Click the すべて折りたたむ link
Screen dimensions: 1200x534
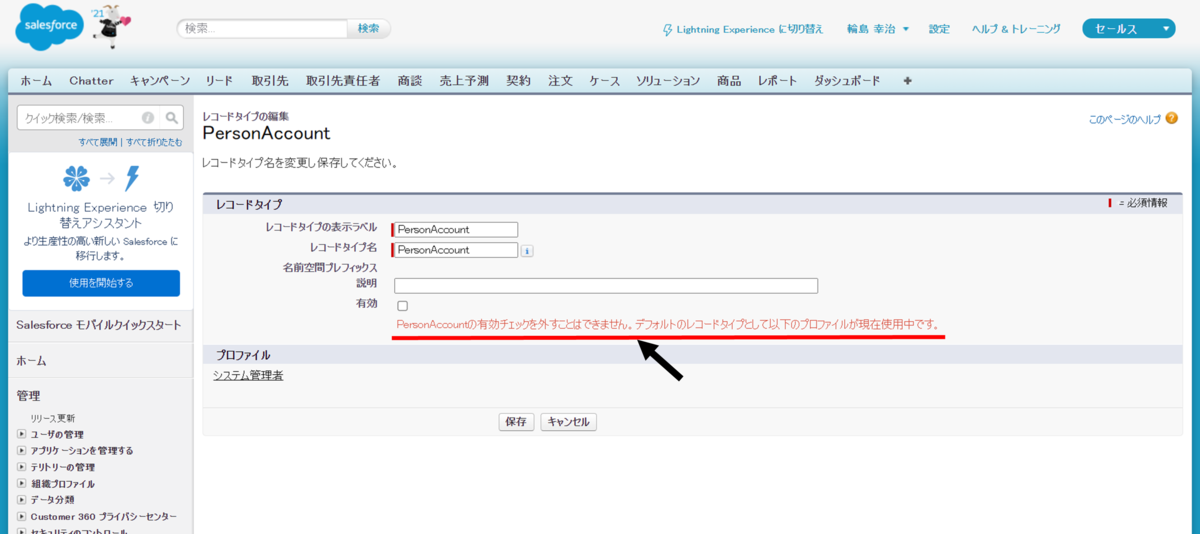(153, 142)
